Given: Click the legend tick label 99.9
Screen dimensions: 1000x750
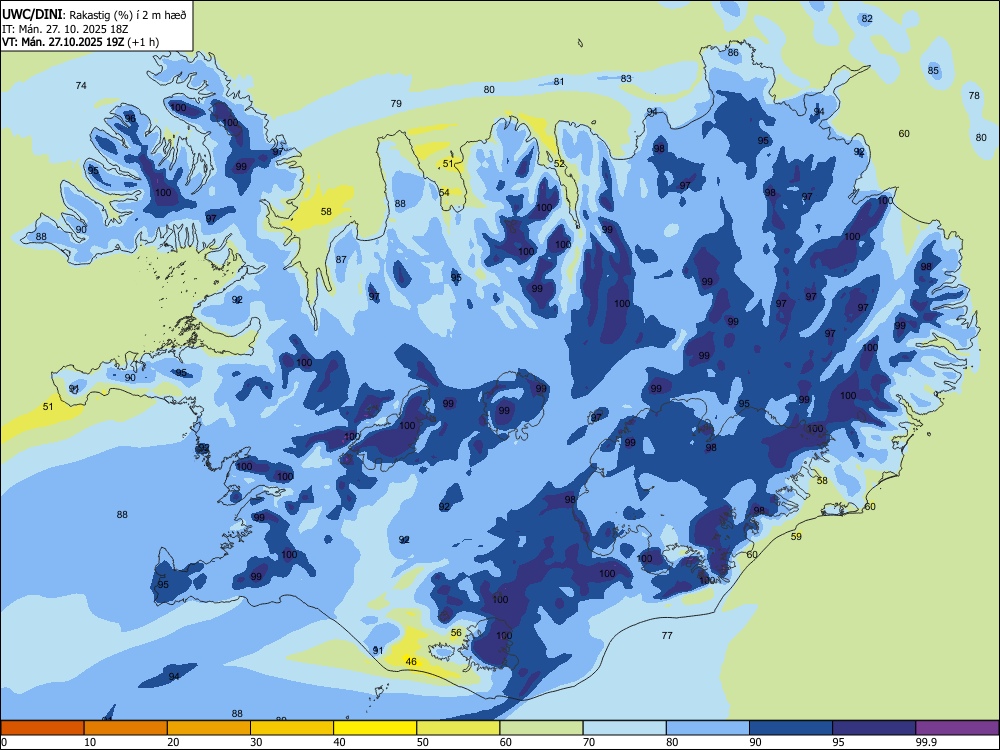Looking at the screenshot, I should point(926,742).
